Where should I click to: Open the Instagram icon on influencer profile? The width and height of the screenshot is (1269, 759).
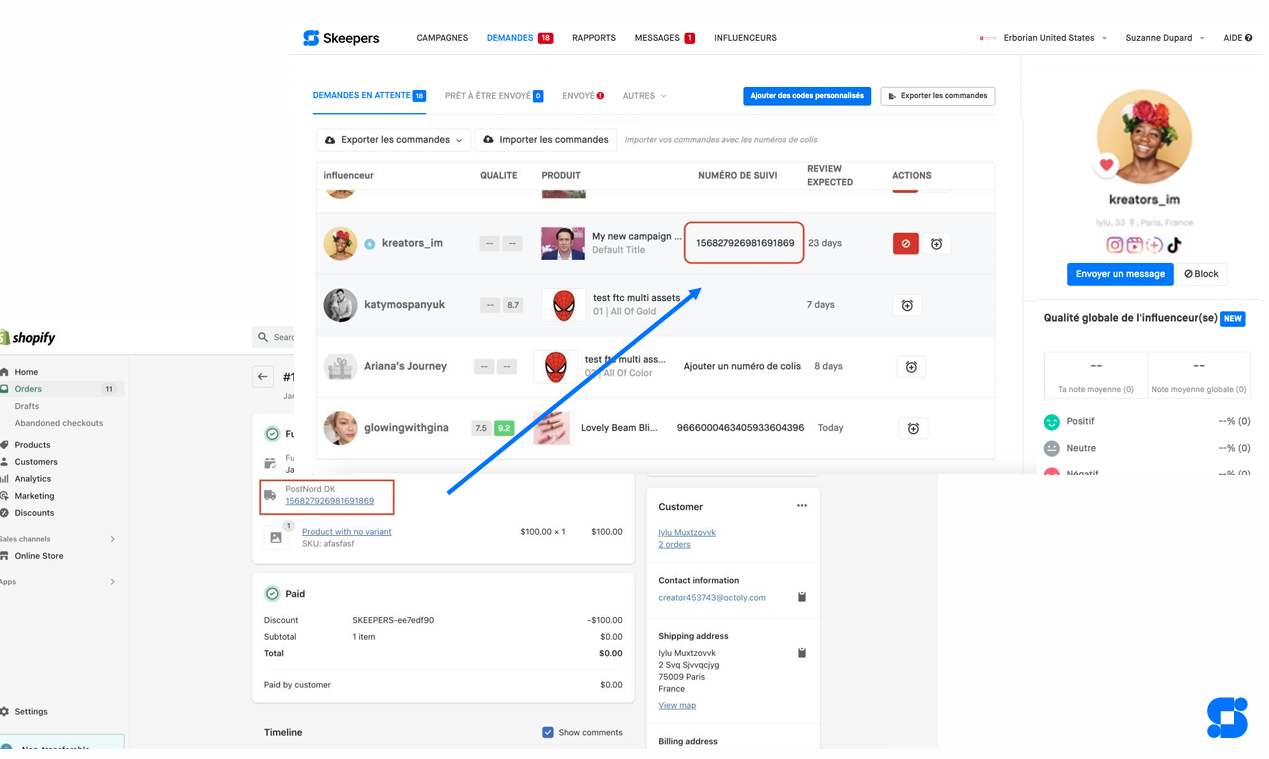tap(1114, 245)
